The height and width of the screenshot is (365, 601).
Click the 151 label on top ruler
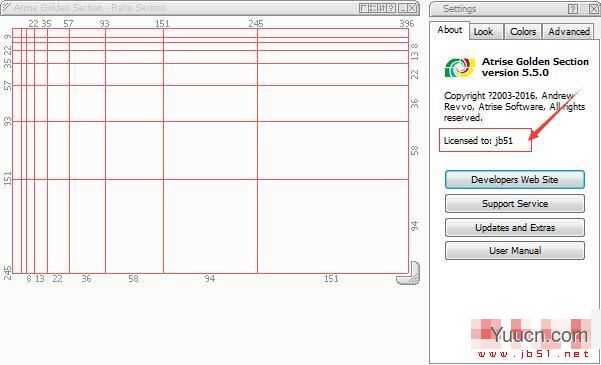[x=162, y=24]
